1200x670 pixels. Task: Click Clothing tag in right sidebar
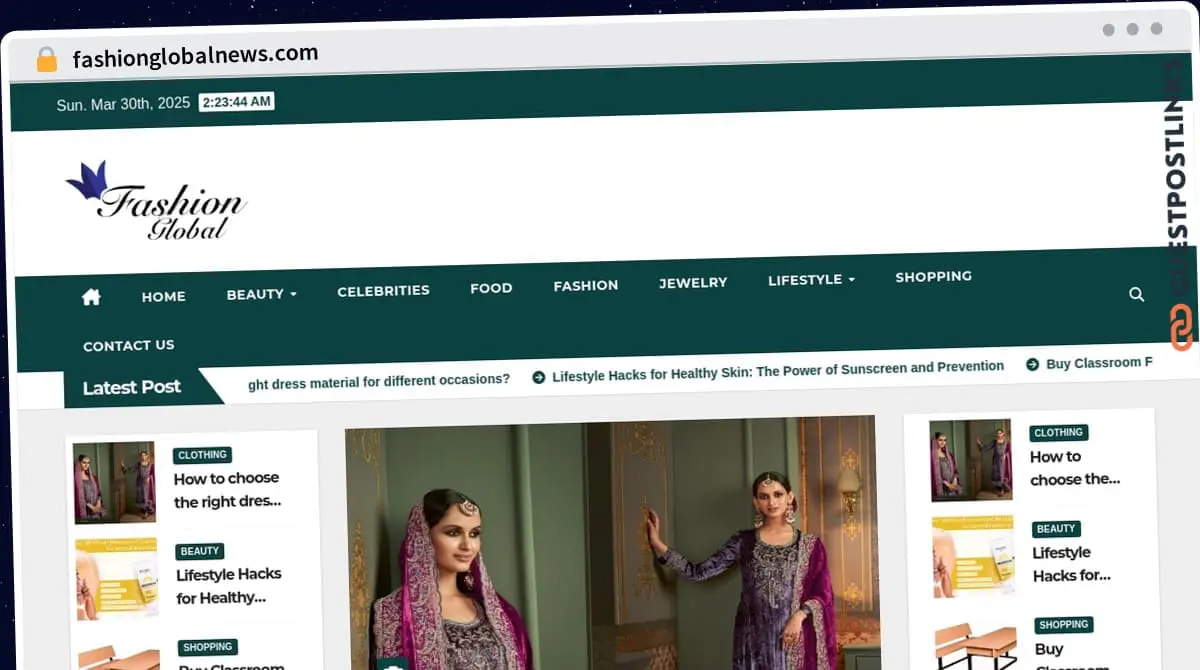1059,433
